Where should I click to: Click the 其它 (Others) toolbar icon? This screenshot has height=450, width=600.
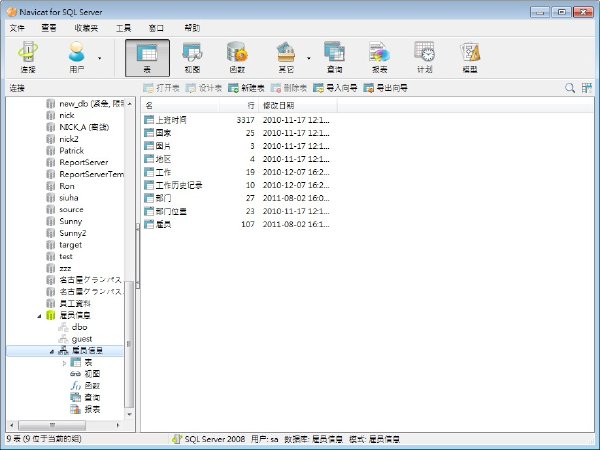point(286,57)
